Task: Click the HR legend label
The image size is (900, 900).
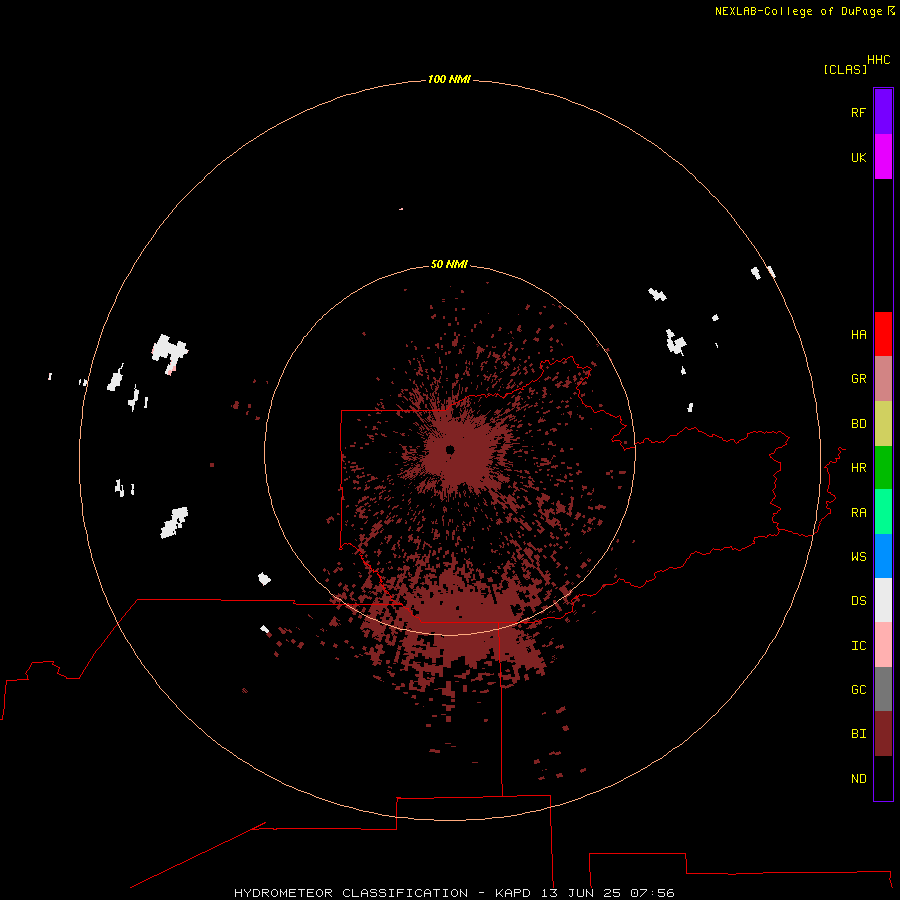Action: point(859,468)
